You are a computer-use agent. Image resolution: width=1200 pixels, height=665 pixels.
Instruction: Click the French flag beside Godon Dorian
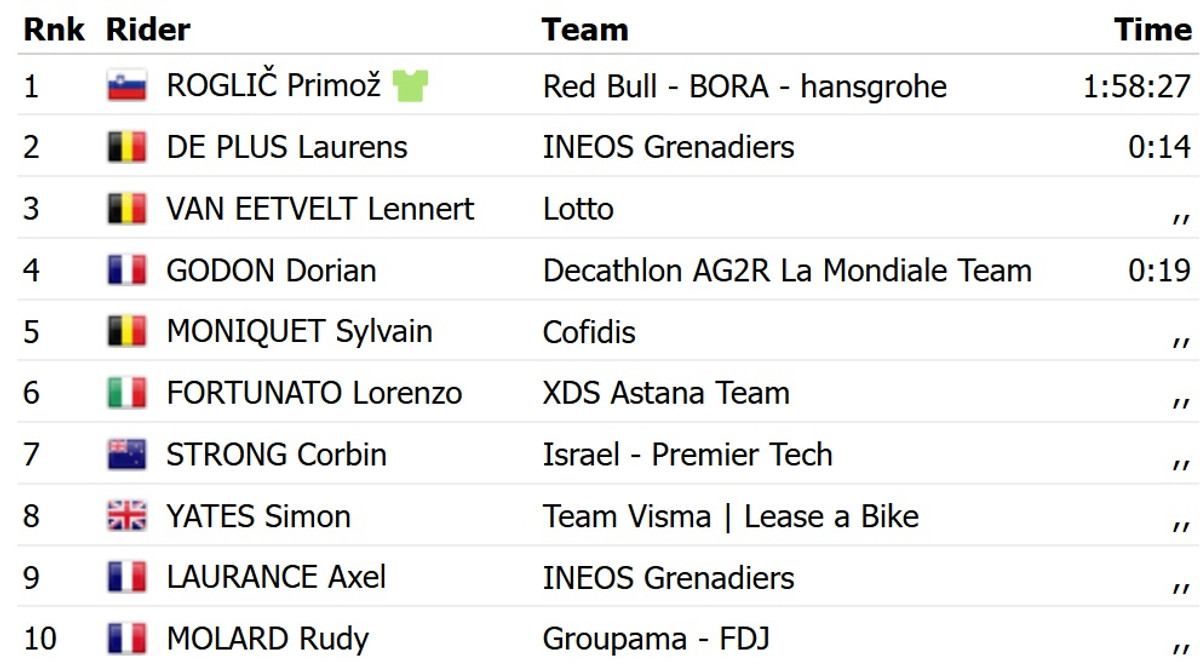[127, 271]
